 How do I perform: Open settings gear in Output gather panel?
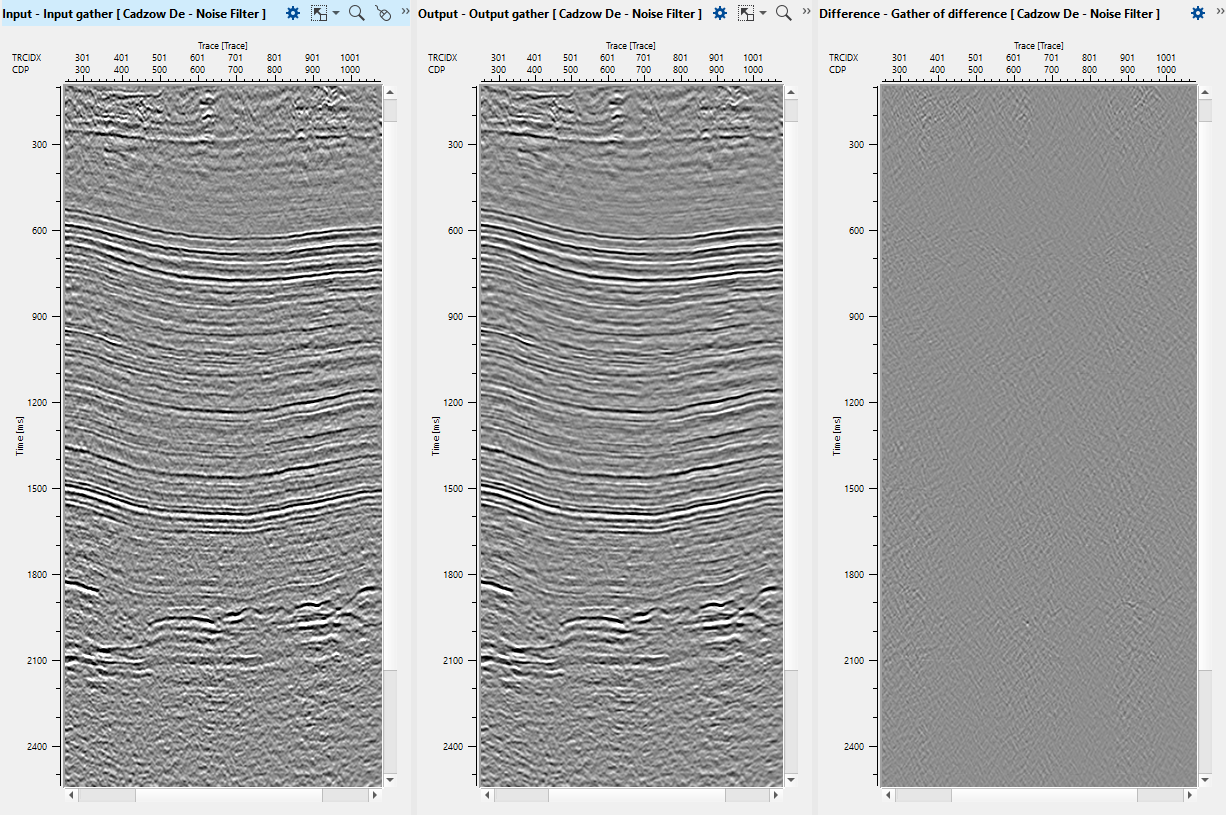coord(719,13)
